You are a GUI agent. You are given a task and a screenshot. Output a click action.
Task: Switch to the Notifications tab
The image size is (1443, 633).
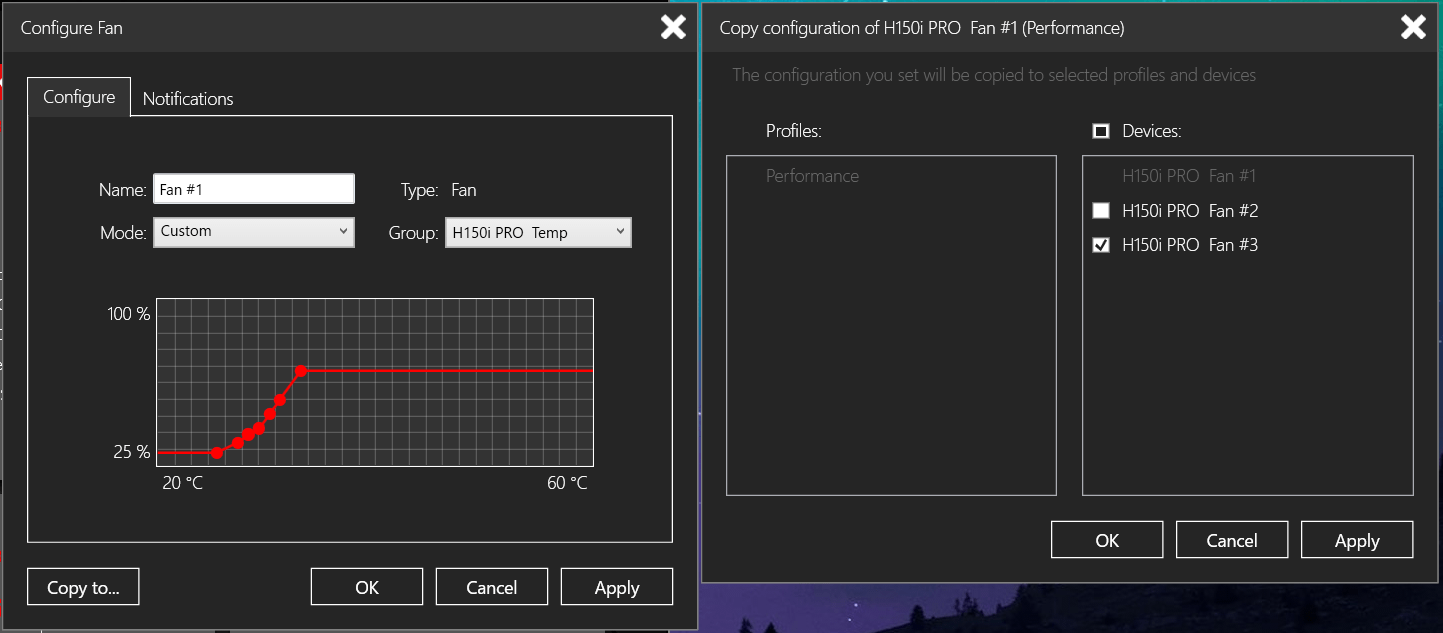[188, 99]
